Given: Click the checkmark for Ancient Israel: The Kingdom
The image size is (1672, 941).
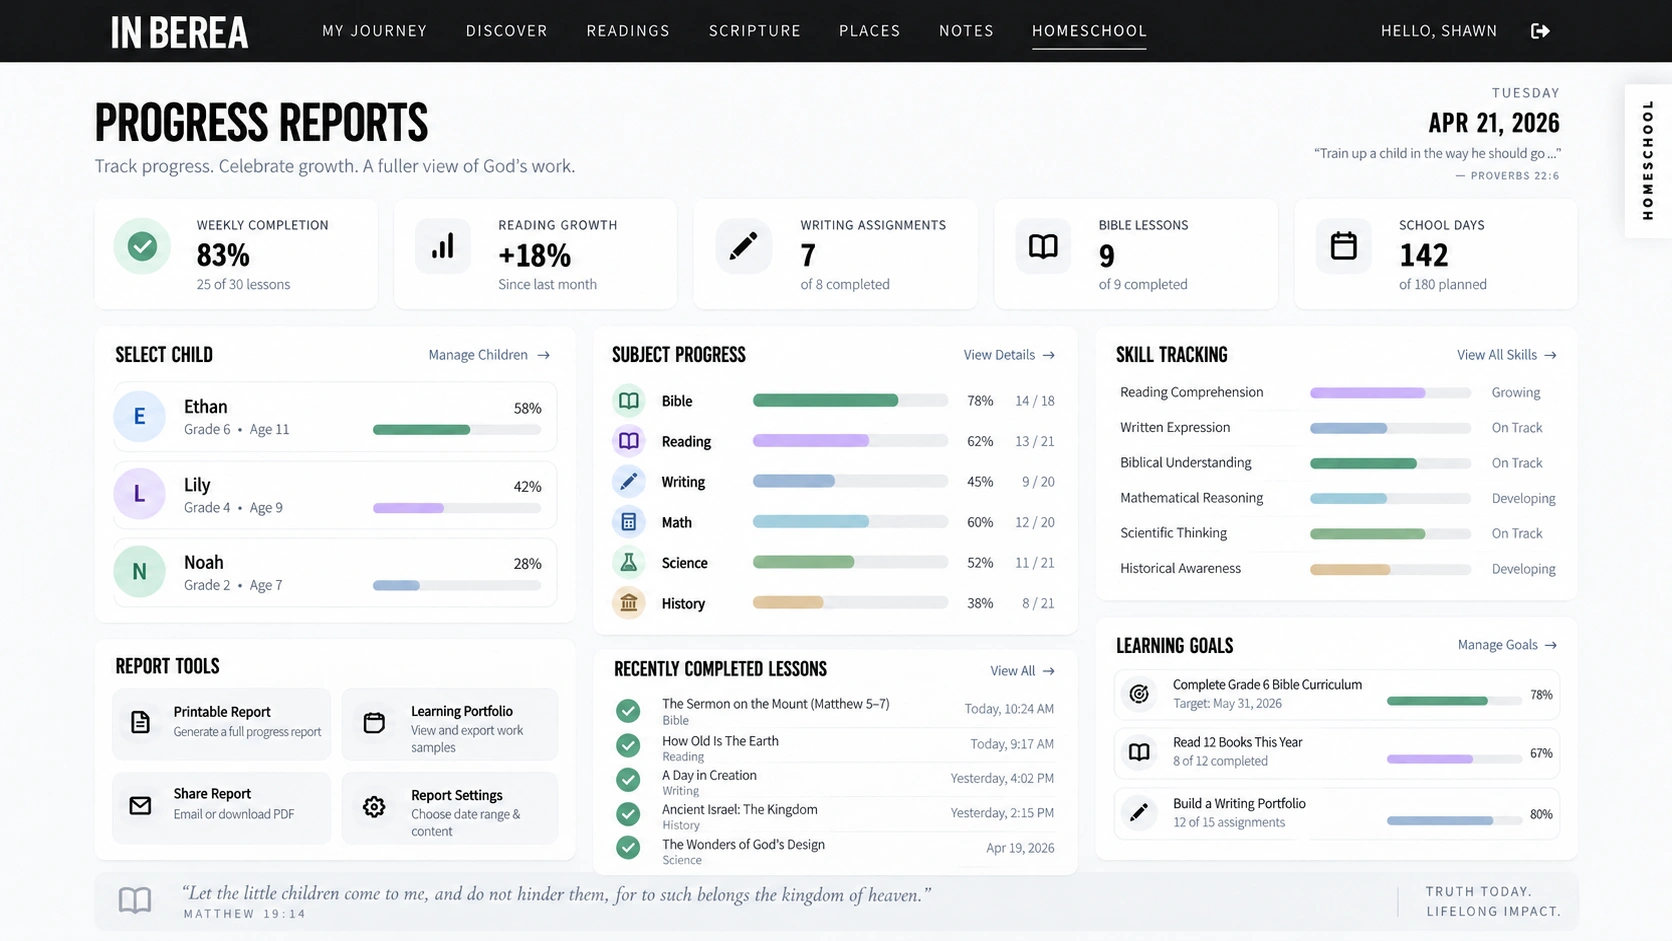Looking at the screenshot, I should 628,814.
